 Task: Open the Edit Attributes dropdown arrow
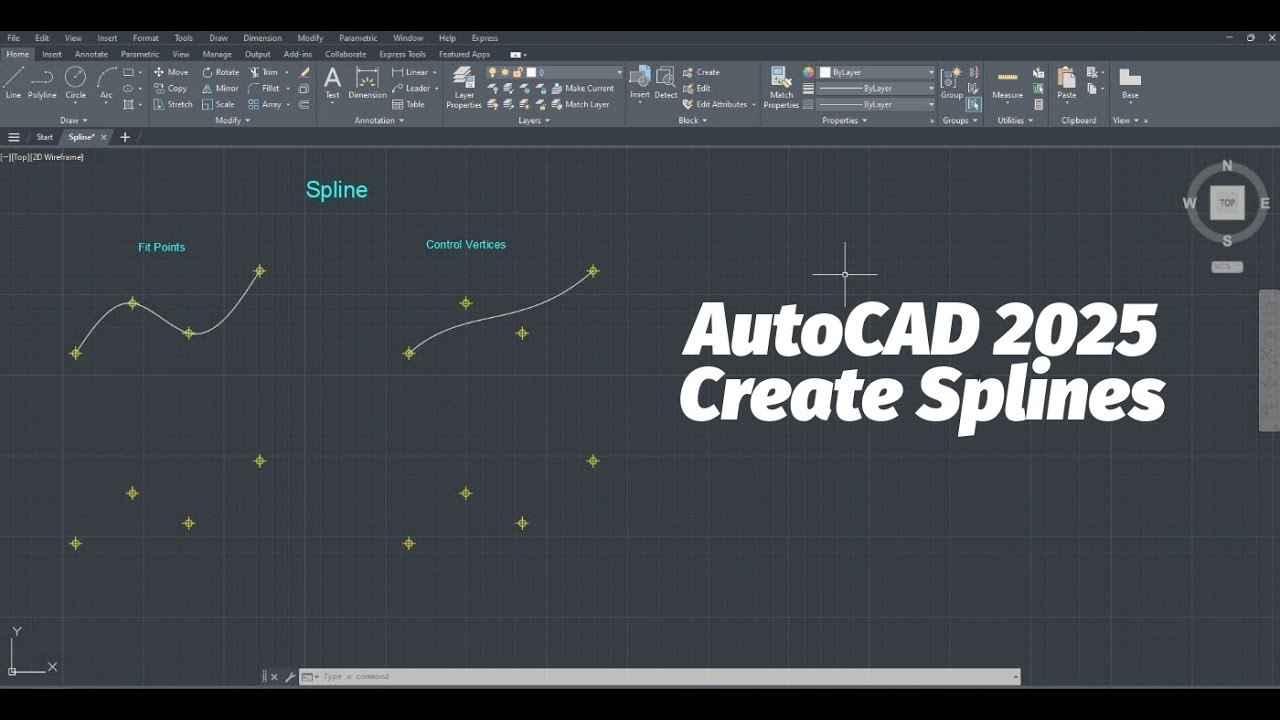(754, 104)
